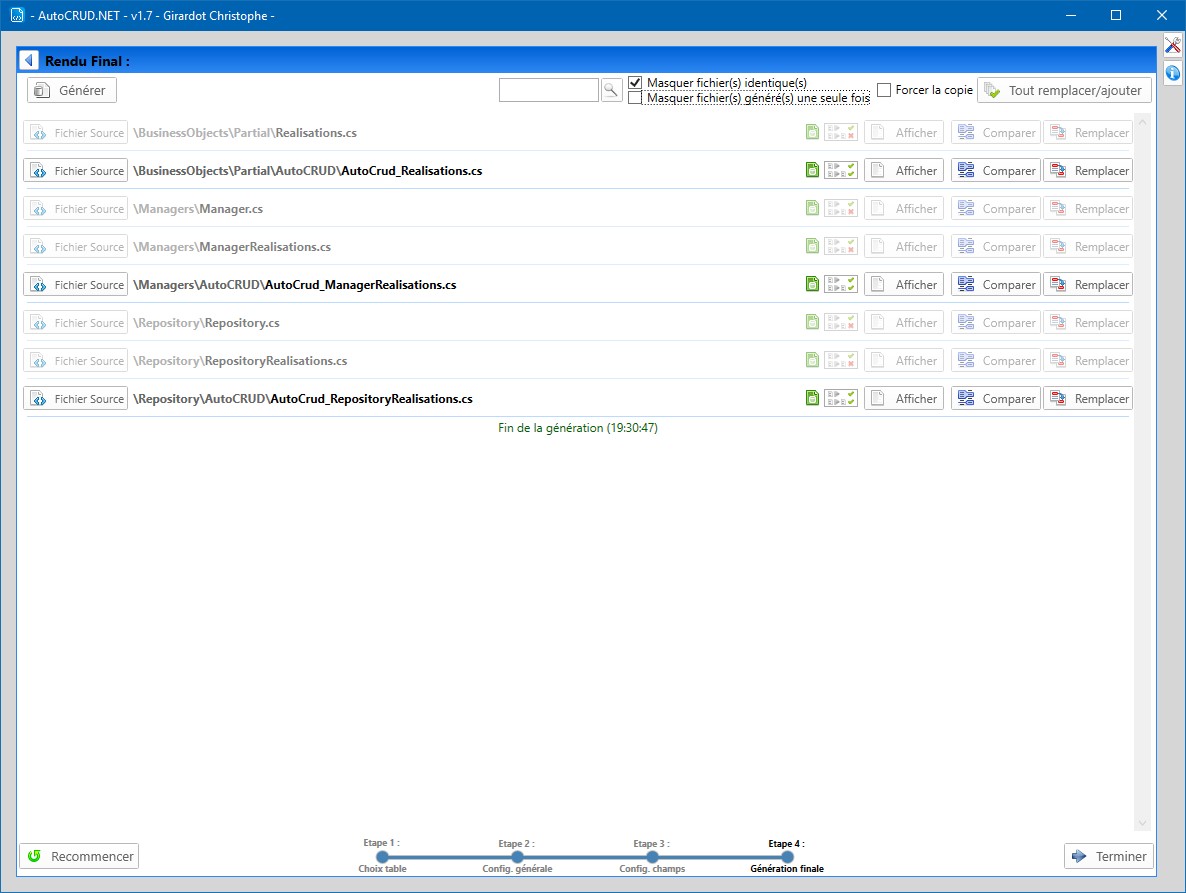Click diff status icon for AutoCrud_RepositoryRealisations.cs

click(841, 398)
